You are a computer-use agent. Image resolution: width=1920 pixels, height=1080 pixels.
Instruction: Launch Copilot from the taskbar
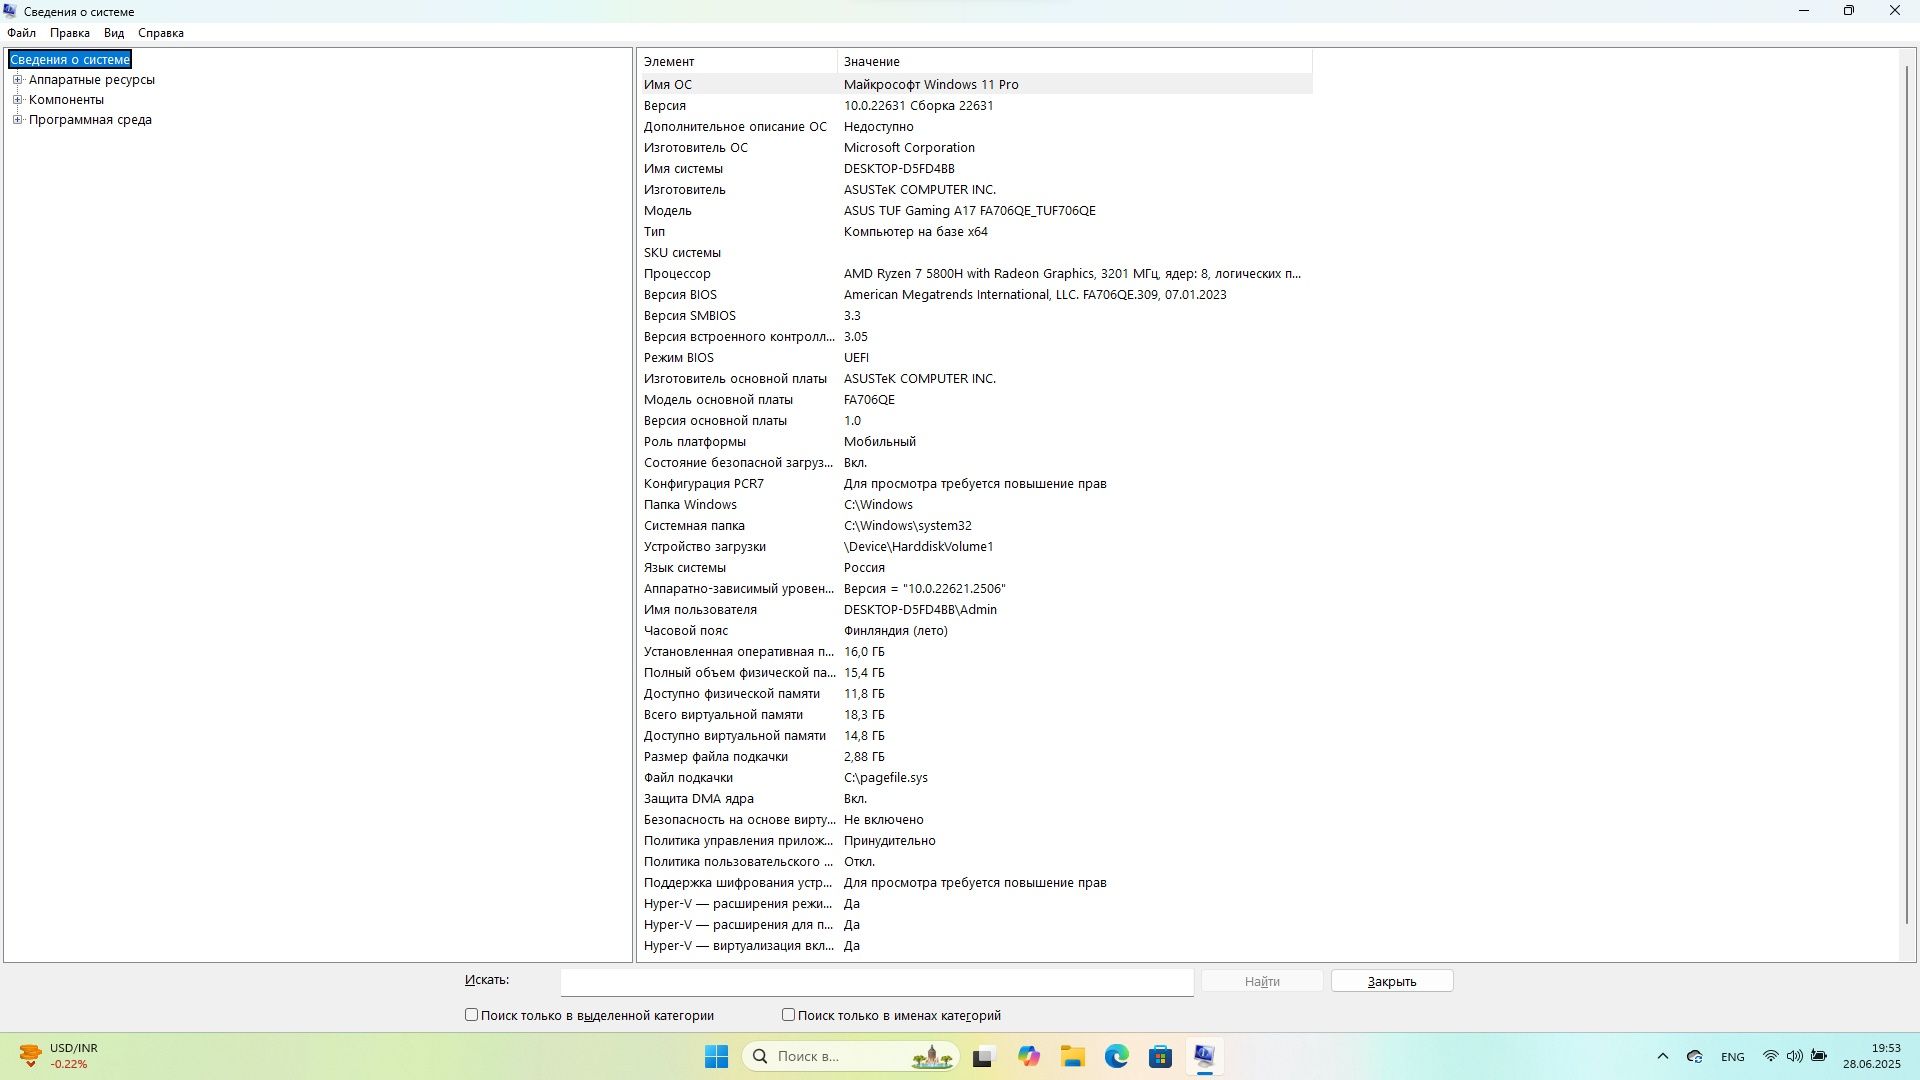coord(1028,1056)
